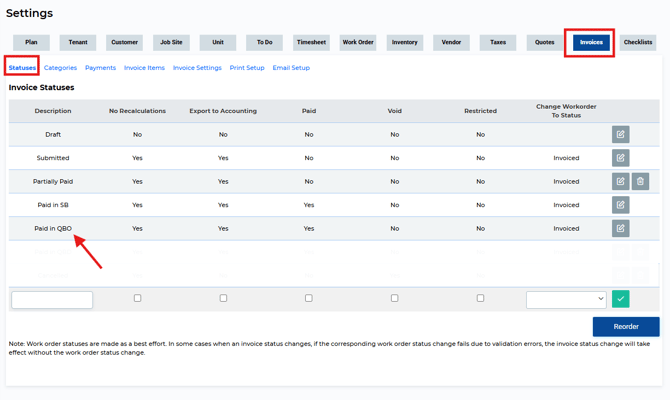Check Export to Accounting for new status
Viewport: 670px width, 400px height.
click(x=223, y=298)
